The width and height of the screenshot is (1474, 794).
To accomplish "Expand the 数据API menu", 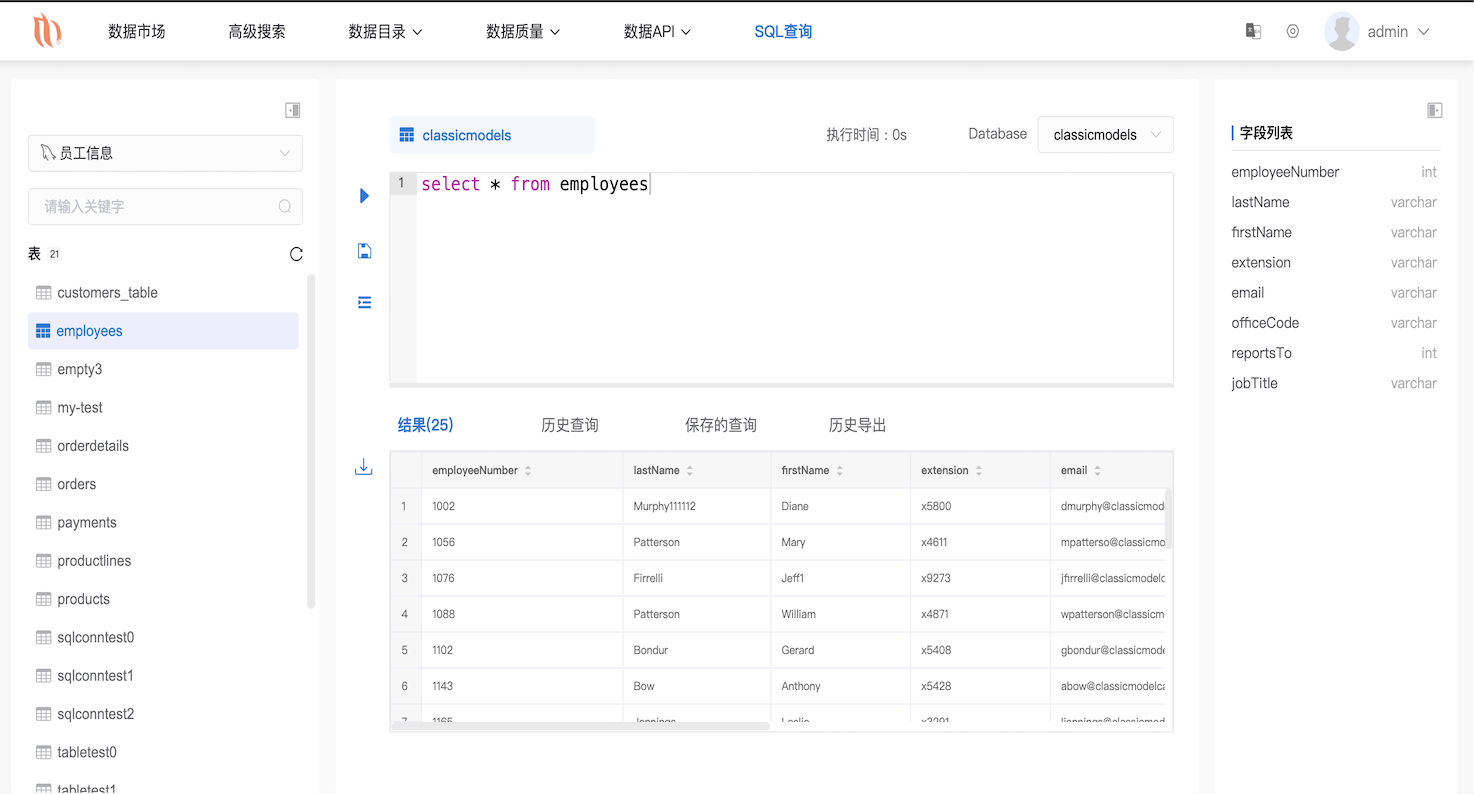I will [657, 32].
